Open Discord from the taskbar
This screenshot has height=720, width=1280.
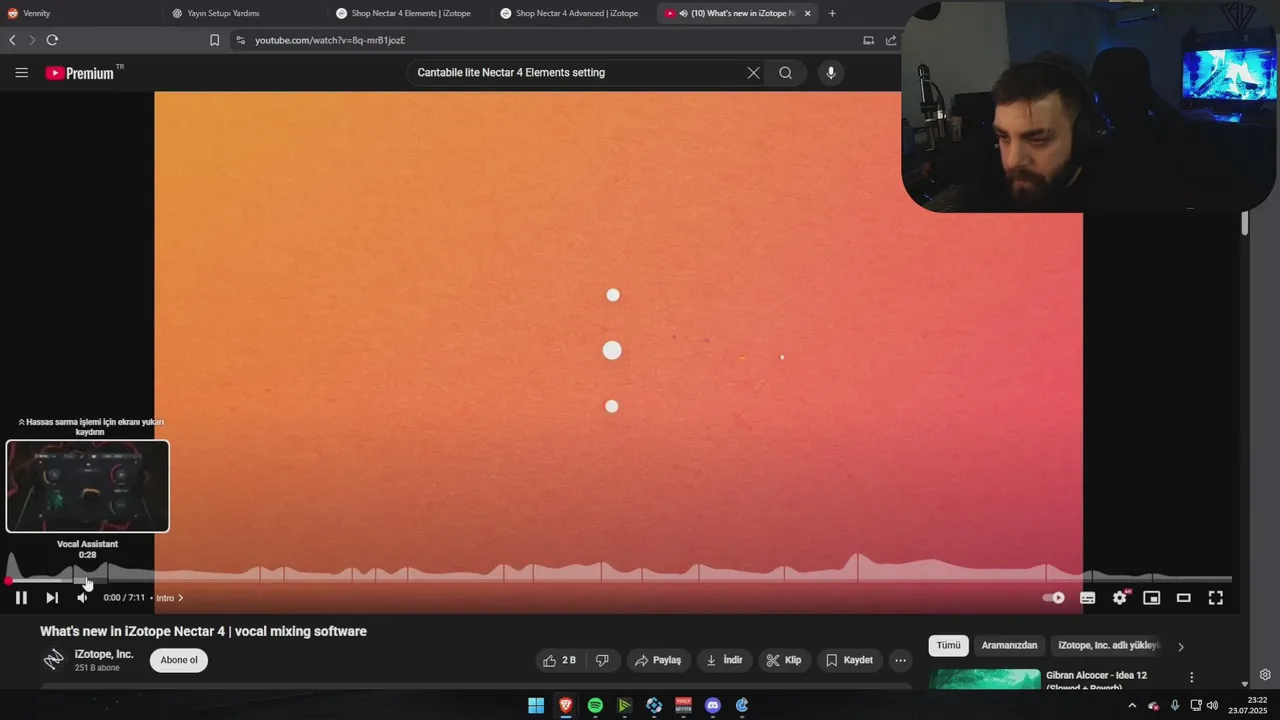click(x=712, y=705)
